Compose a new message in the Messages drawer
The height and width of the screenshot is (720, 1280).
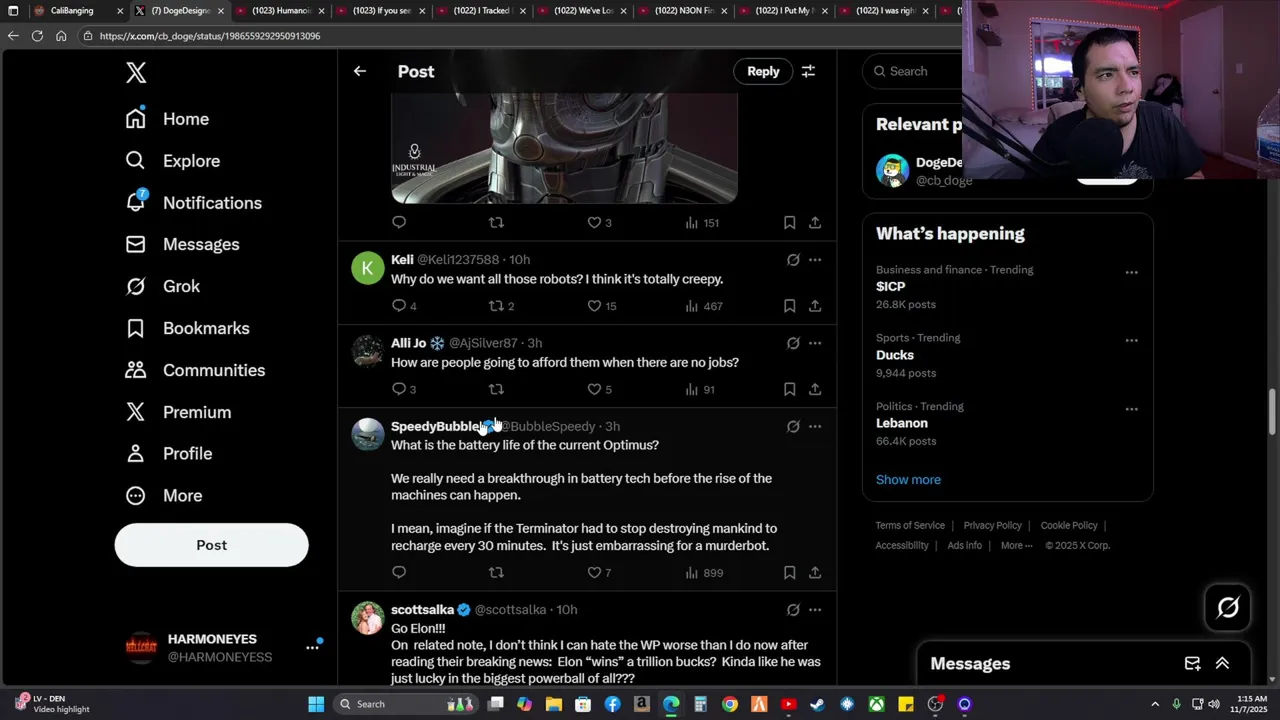pos(1192,664)
